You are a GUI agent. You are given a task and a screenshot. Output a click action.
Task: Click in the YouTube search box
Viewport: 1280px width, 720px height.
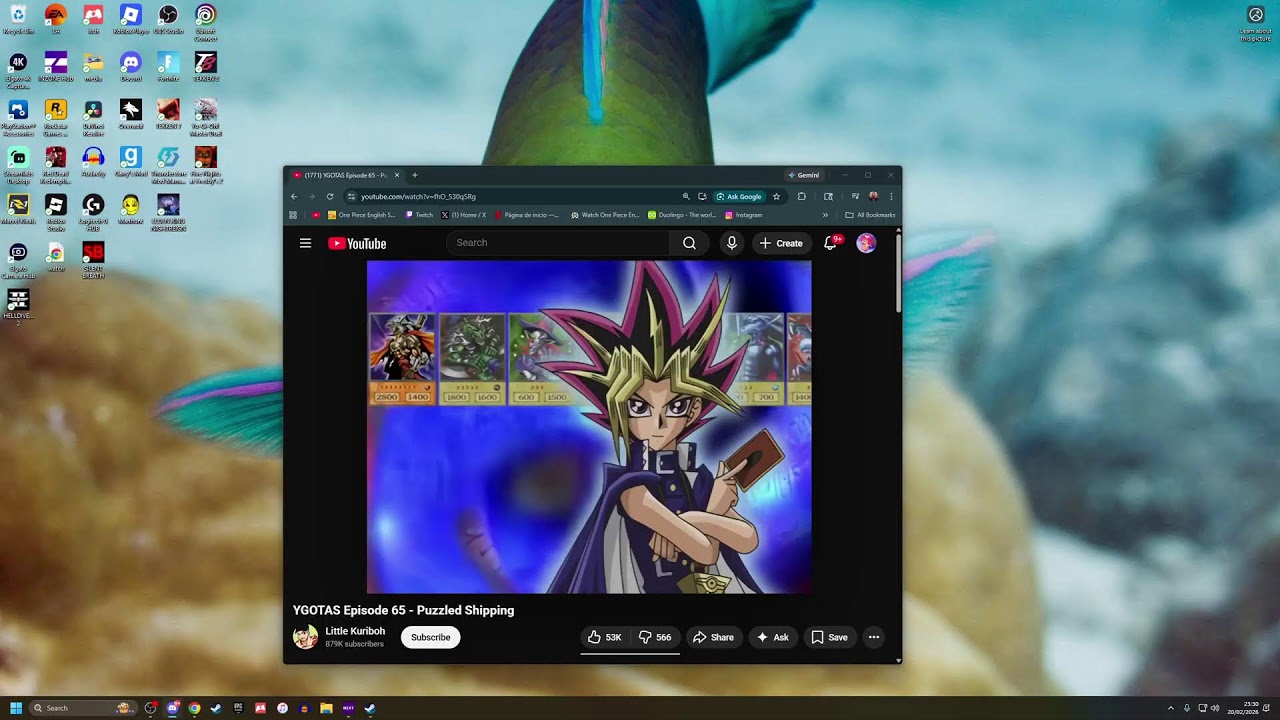coord(558,243)
